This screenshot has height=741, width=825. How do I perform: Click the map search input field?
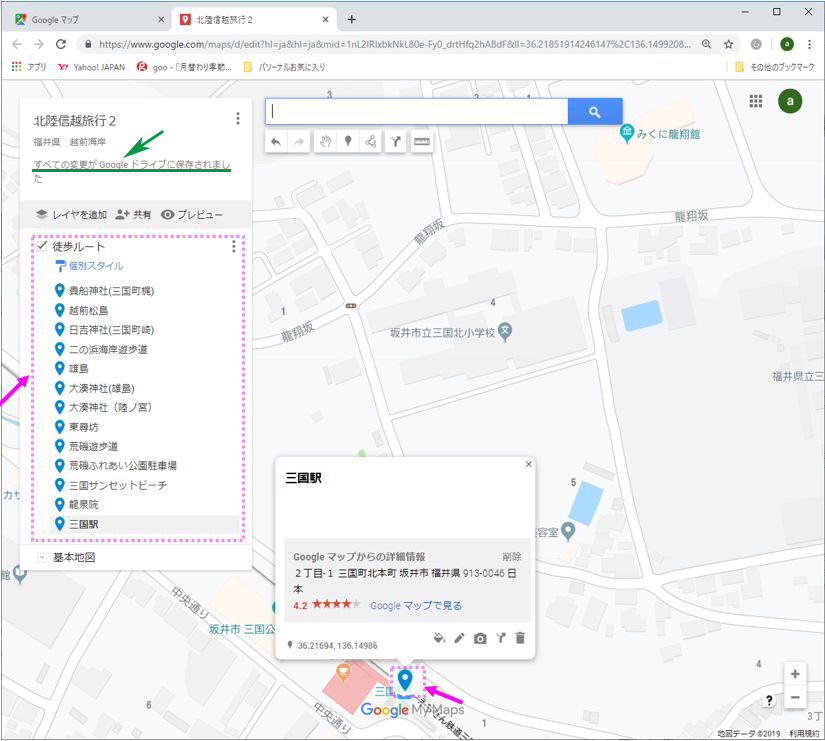tap(417, 112)
